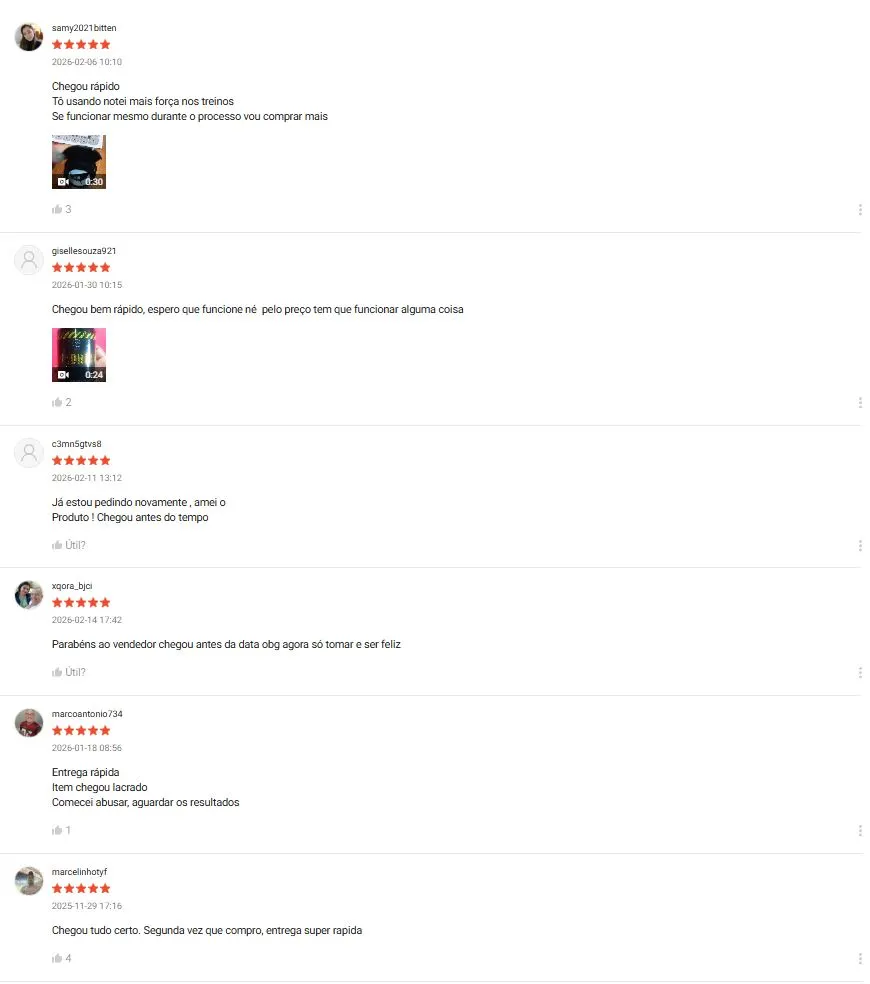The width and height of the screenshot is (870, 984).
Task: Open three-dot menu on marcoantonio734's review
Action: [x=859, y=831]
